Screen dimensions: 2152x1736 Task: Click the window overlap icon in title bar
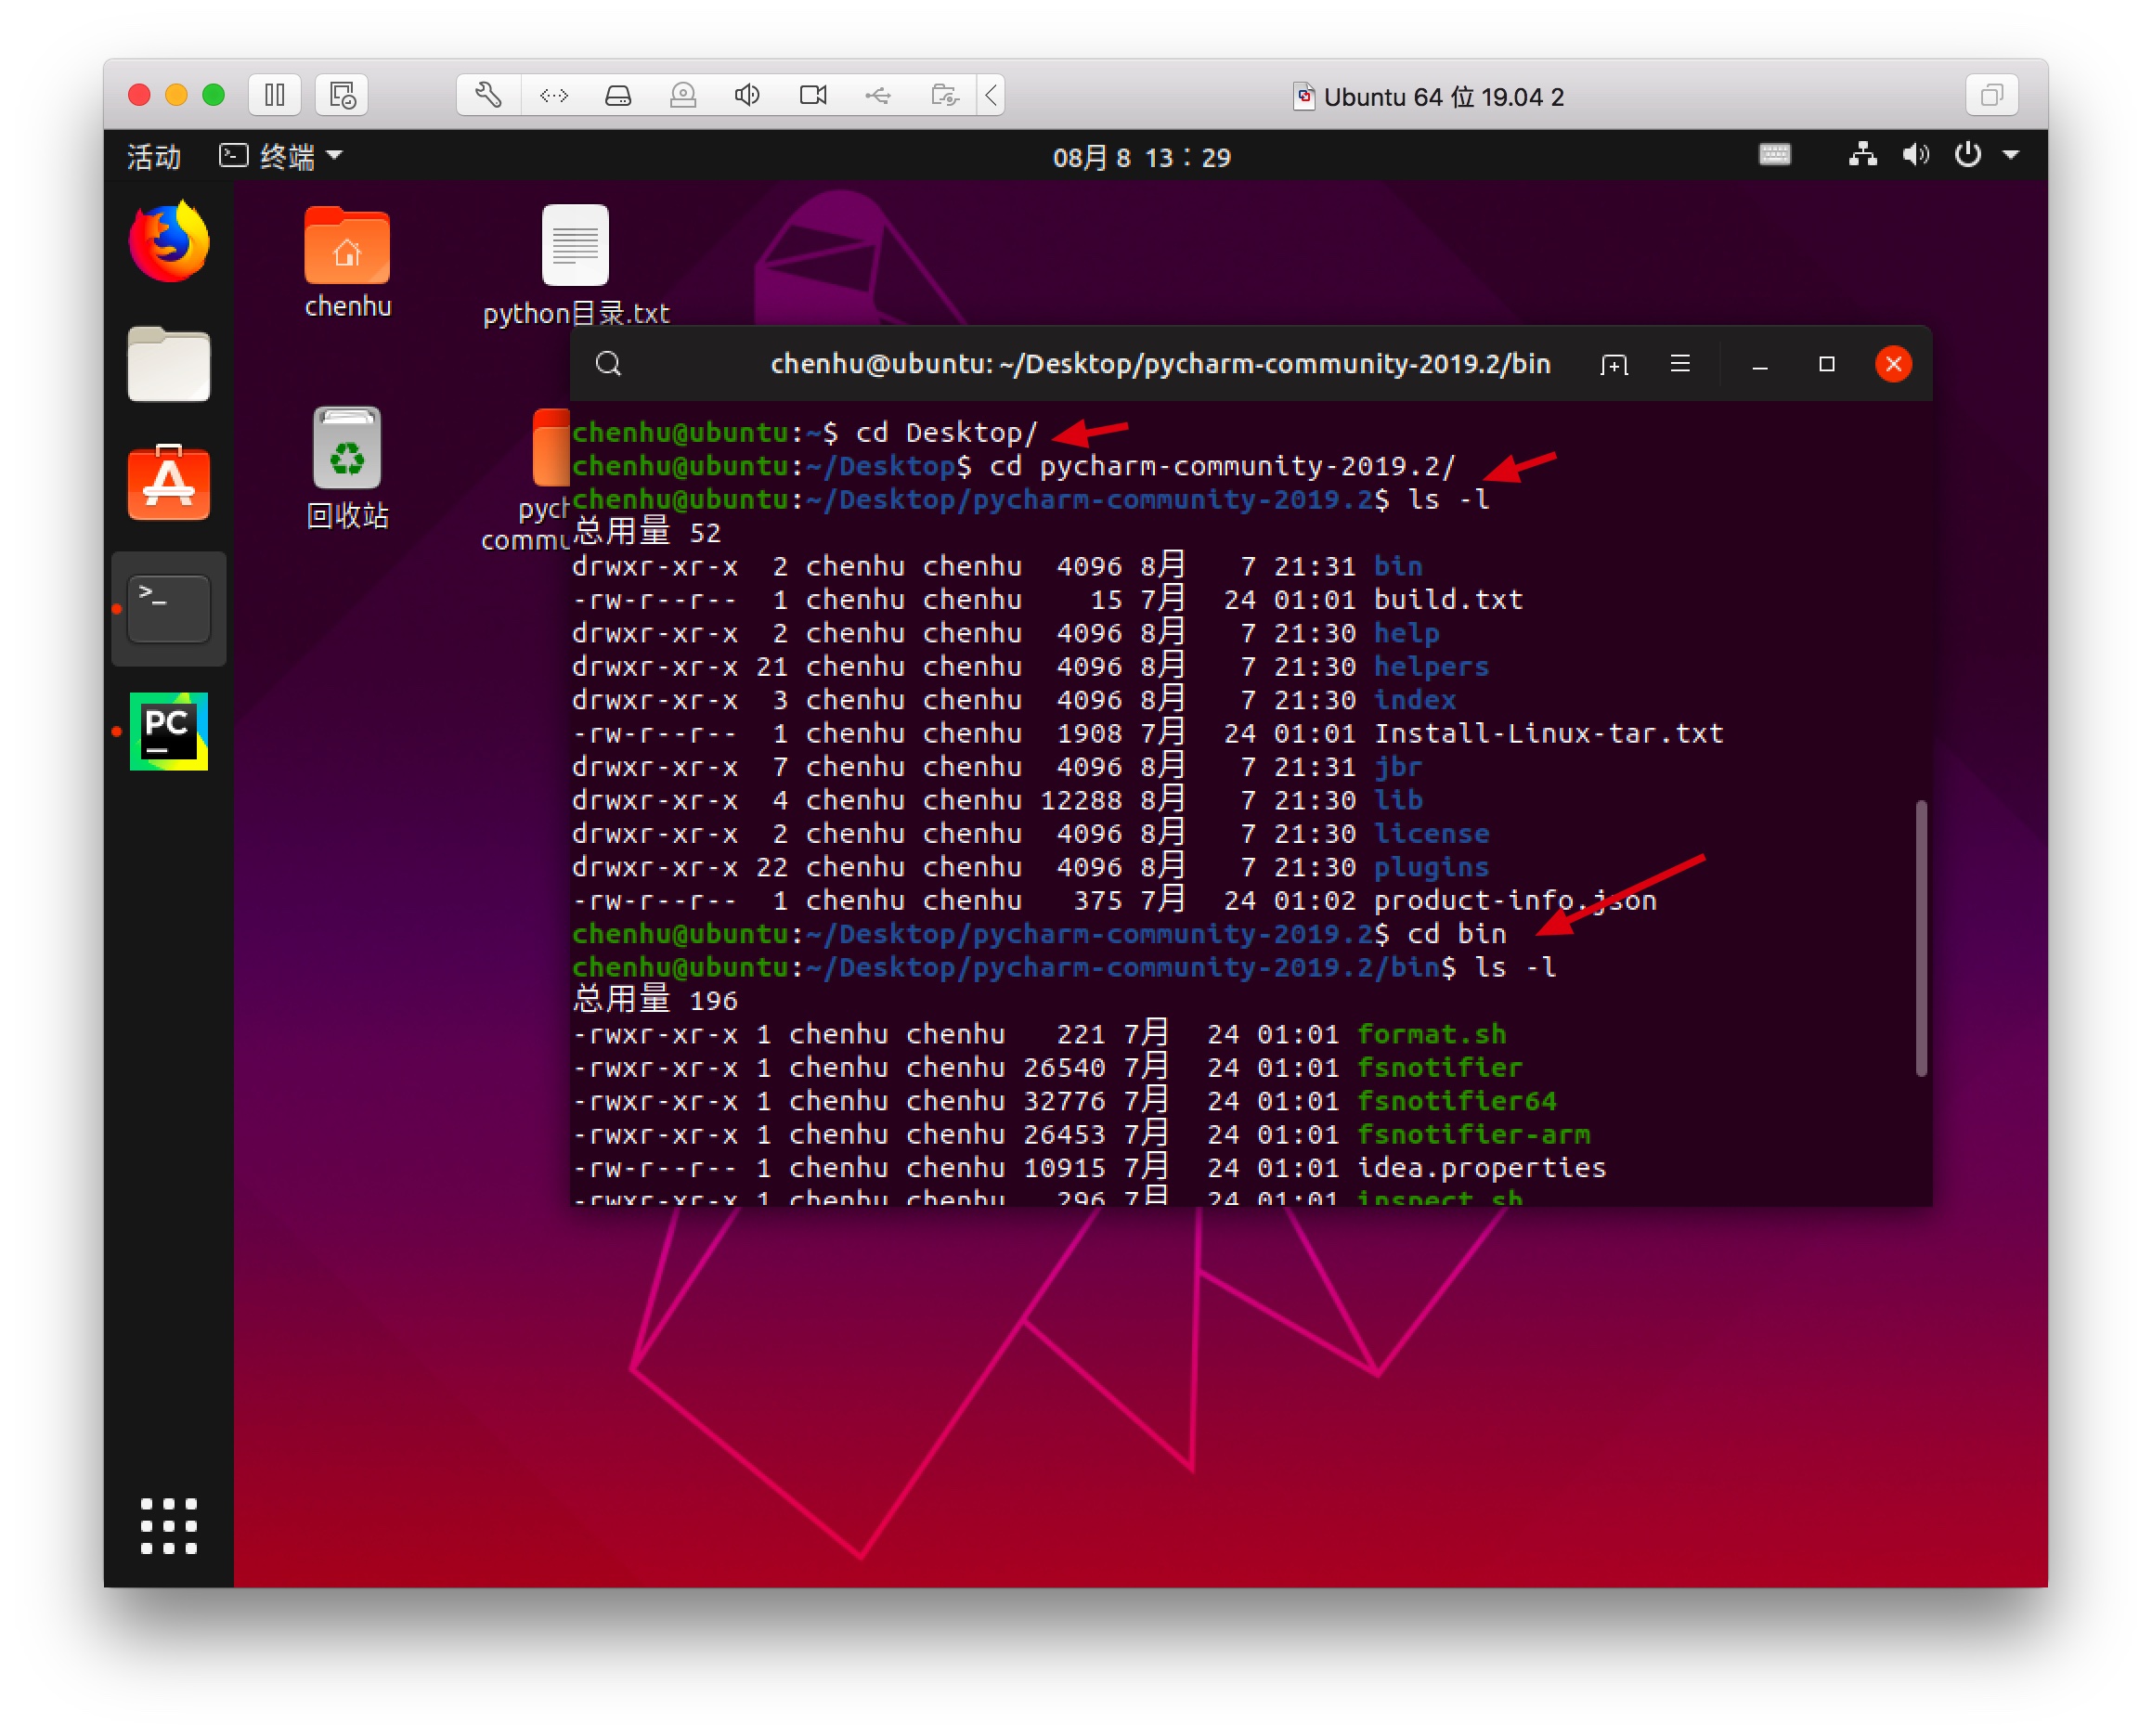[x=1992, y=96]
